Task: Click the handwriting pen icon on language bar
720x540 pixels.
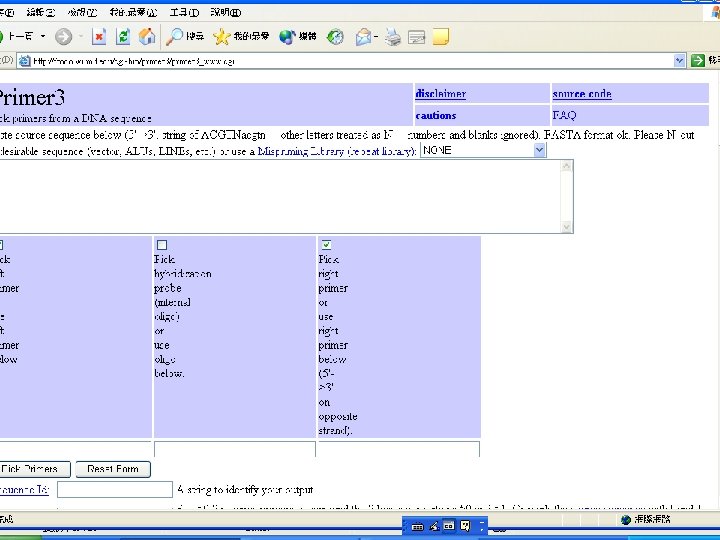Action: point(434,526)
